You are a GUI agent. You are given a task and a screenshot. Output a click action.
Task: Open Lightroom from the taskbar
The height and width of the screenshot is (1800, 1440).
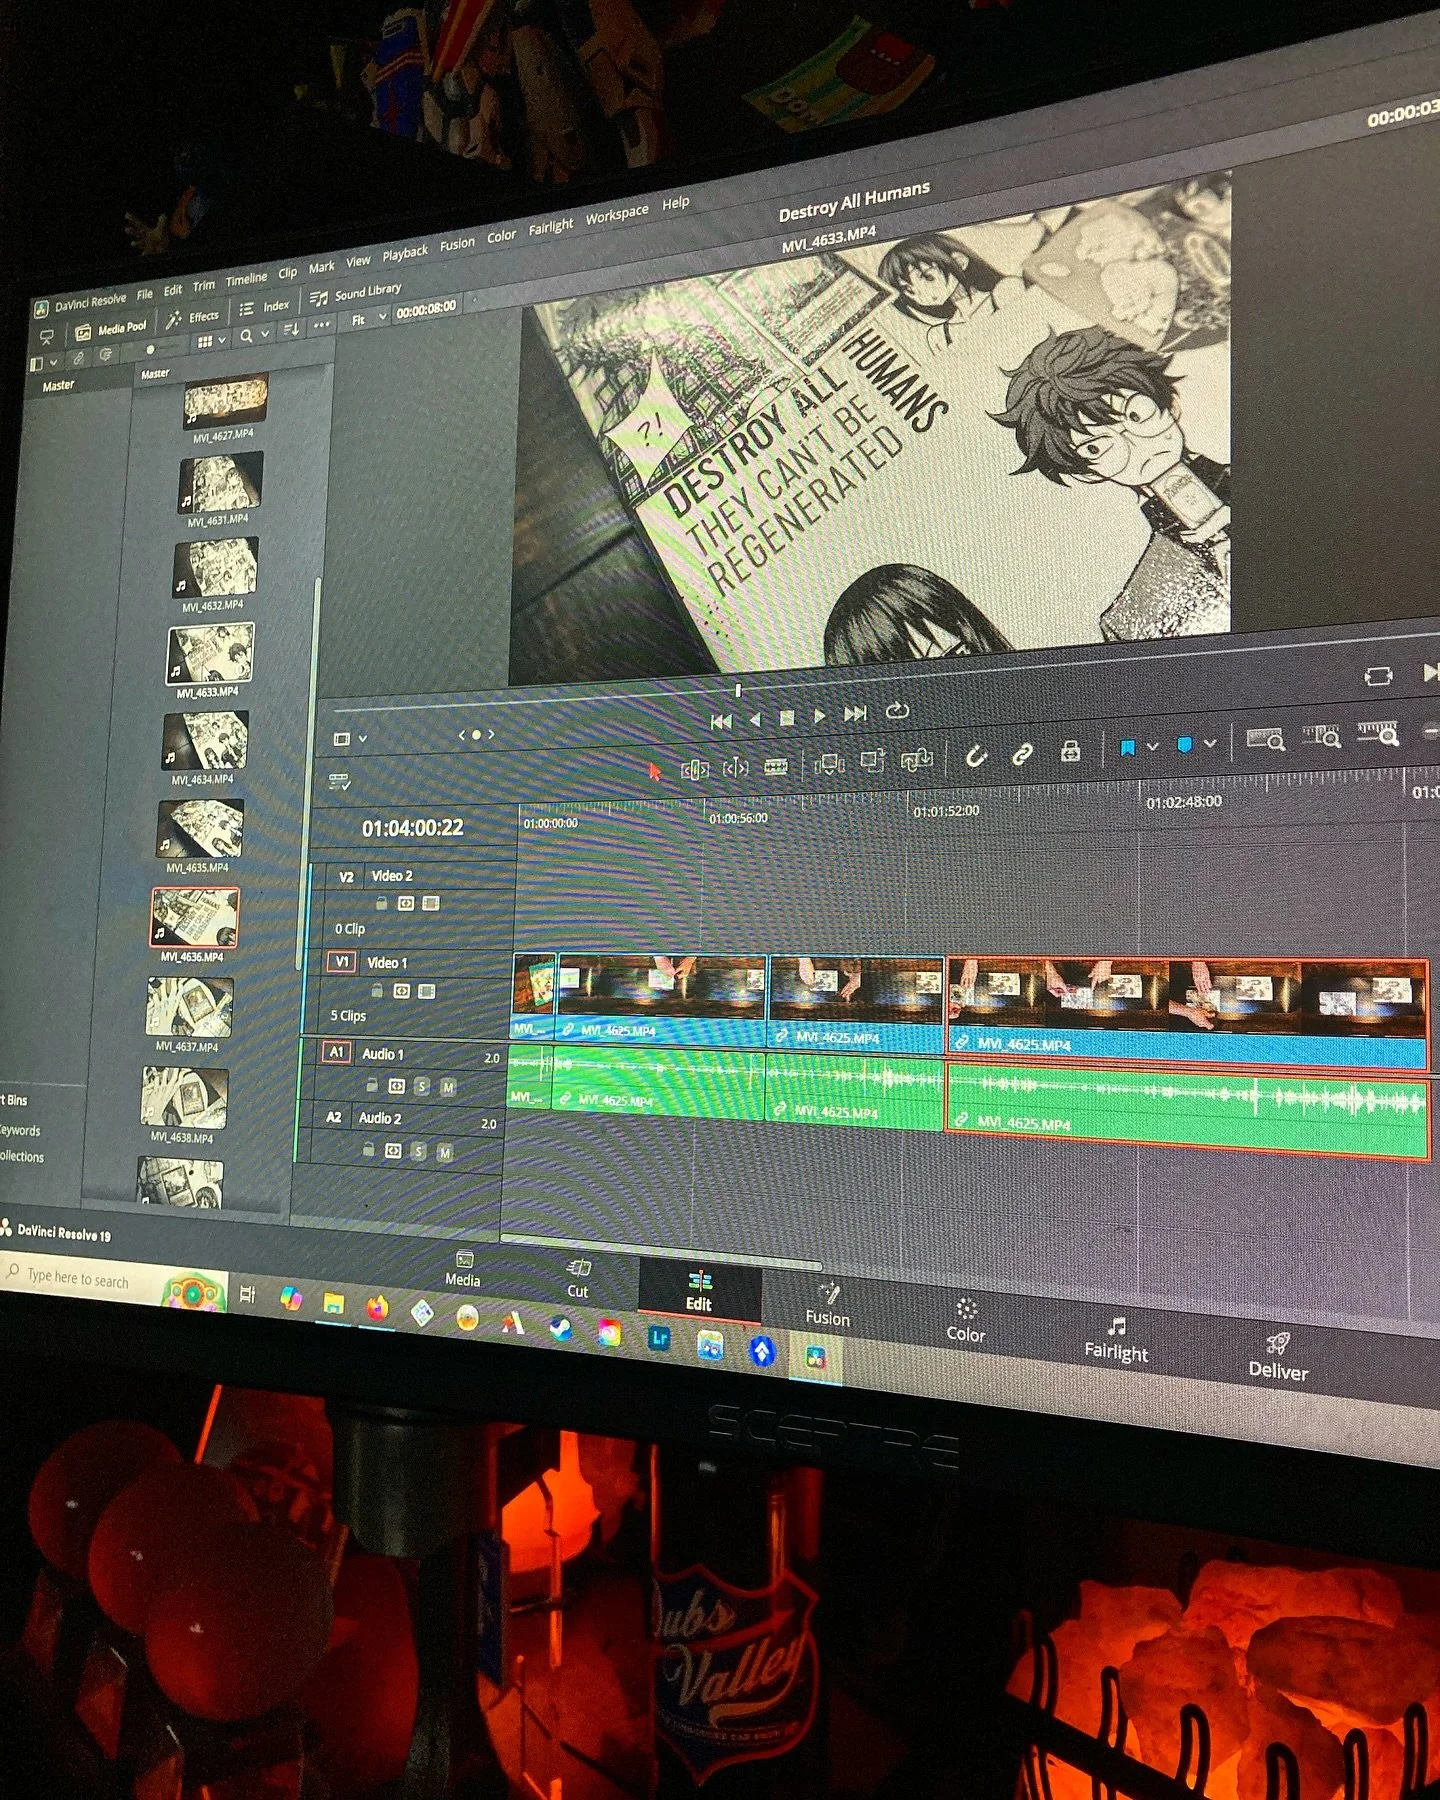pos(660,1338)
